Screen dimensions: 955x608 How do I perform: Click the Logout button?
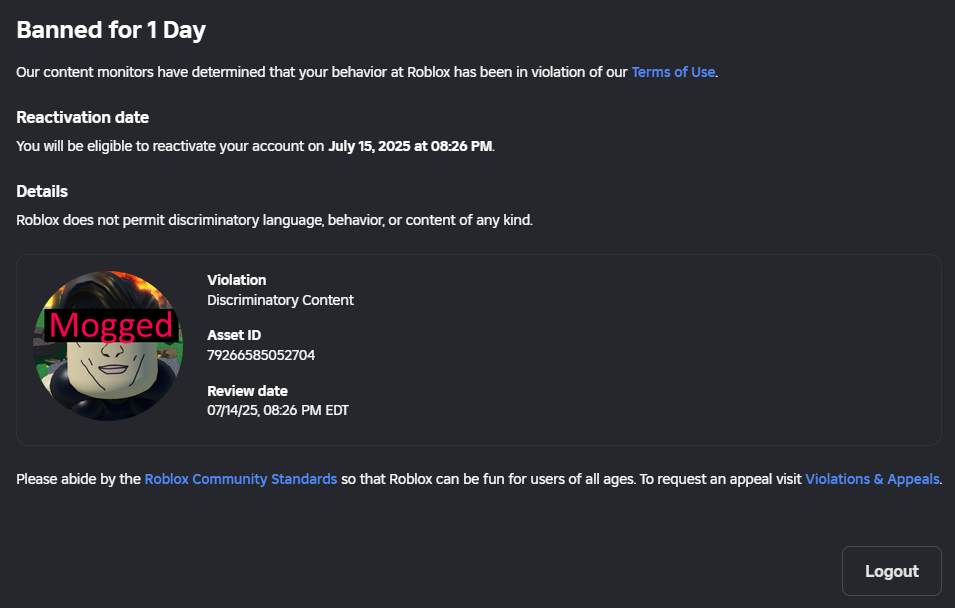tap(892, 571)
